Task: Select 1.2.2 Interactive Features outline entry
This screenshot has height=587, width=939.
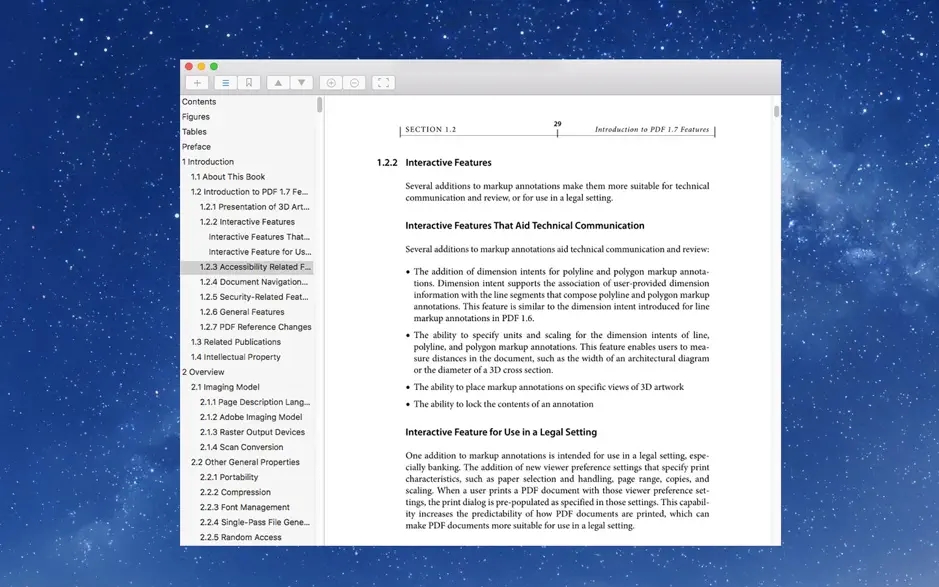Action: (247, 222)
